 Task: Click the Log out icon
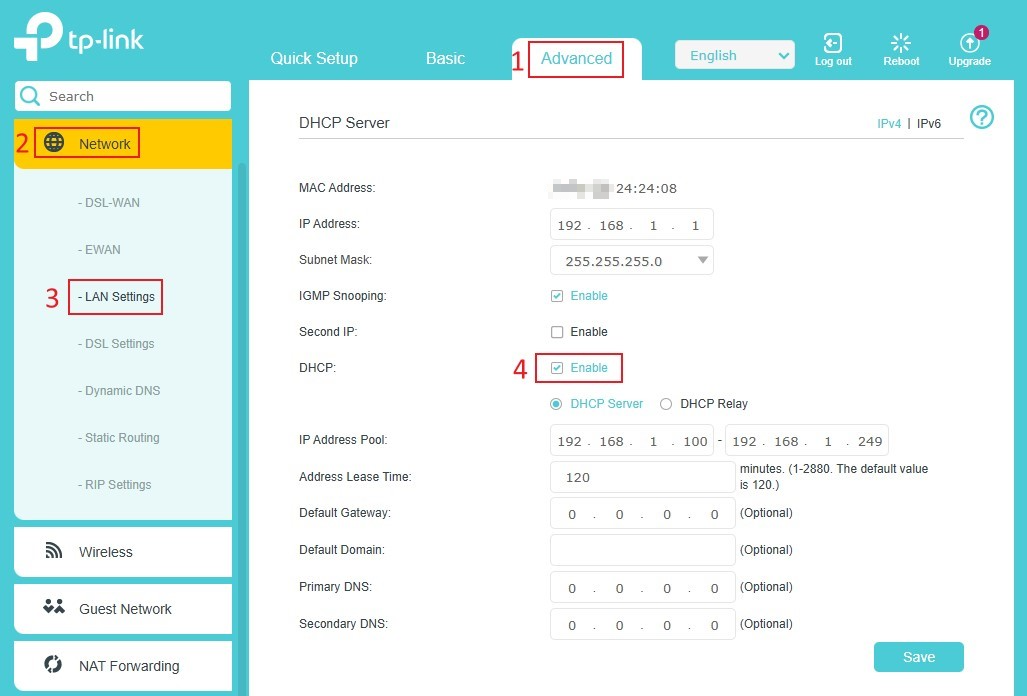click(x=832, y=41)
